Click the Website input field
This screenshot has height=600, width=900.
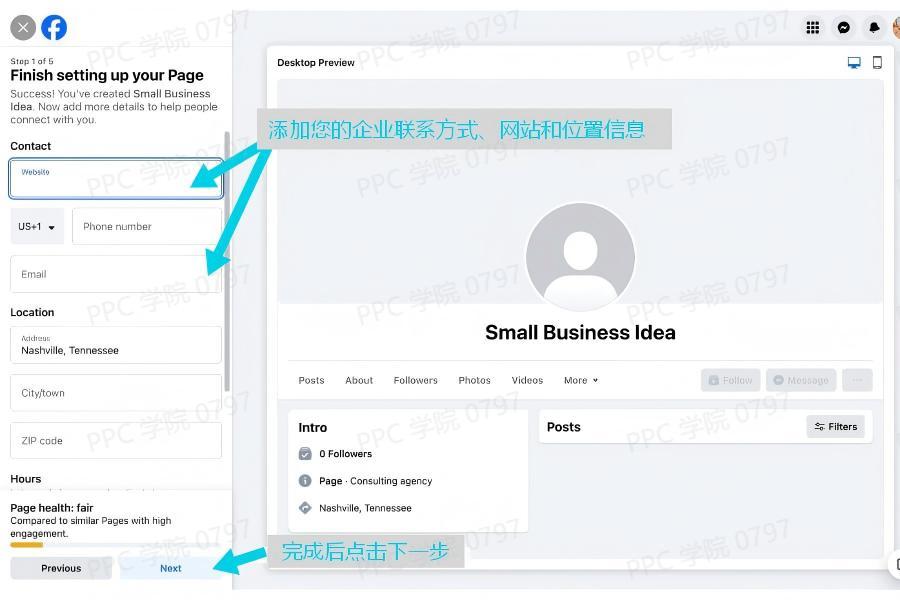[x=116, y=180]
